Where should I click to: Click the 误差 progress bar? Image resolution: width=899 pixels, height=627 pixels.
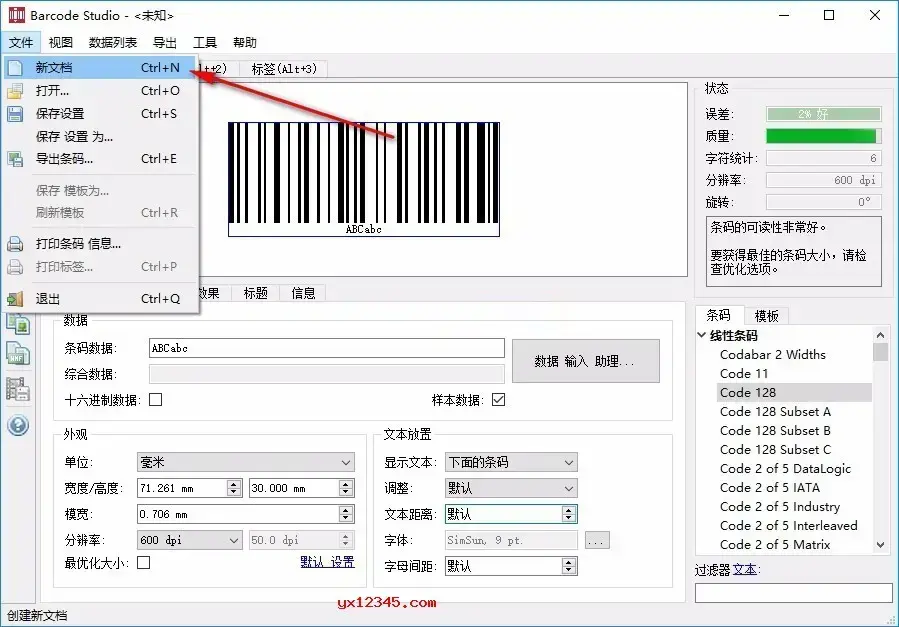click(x=823, y=114)
